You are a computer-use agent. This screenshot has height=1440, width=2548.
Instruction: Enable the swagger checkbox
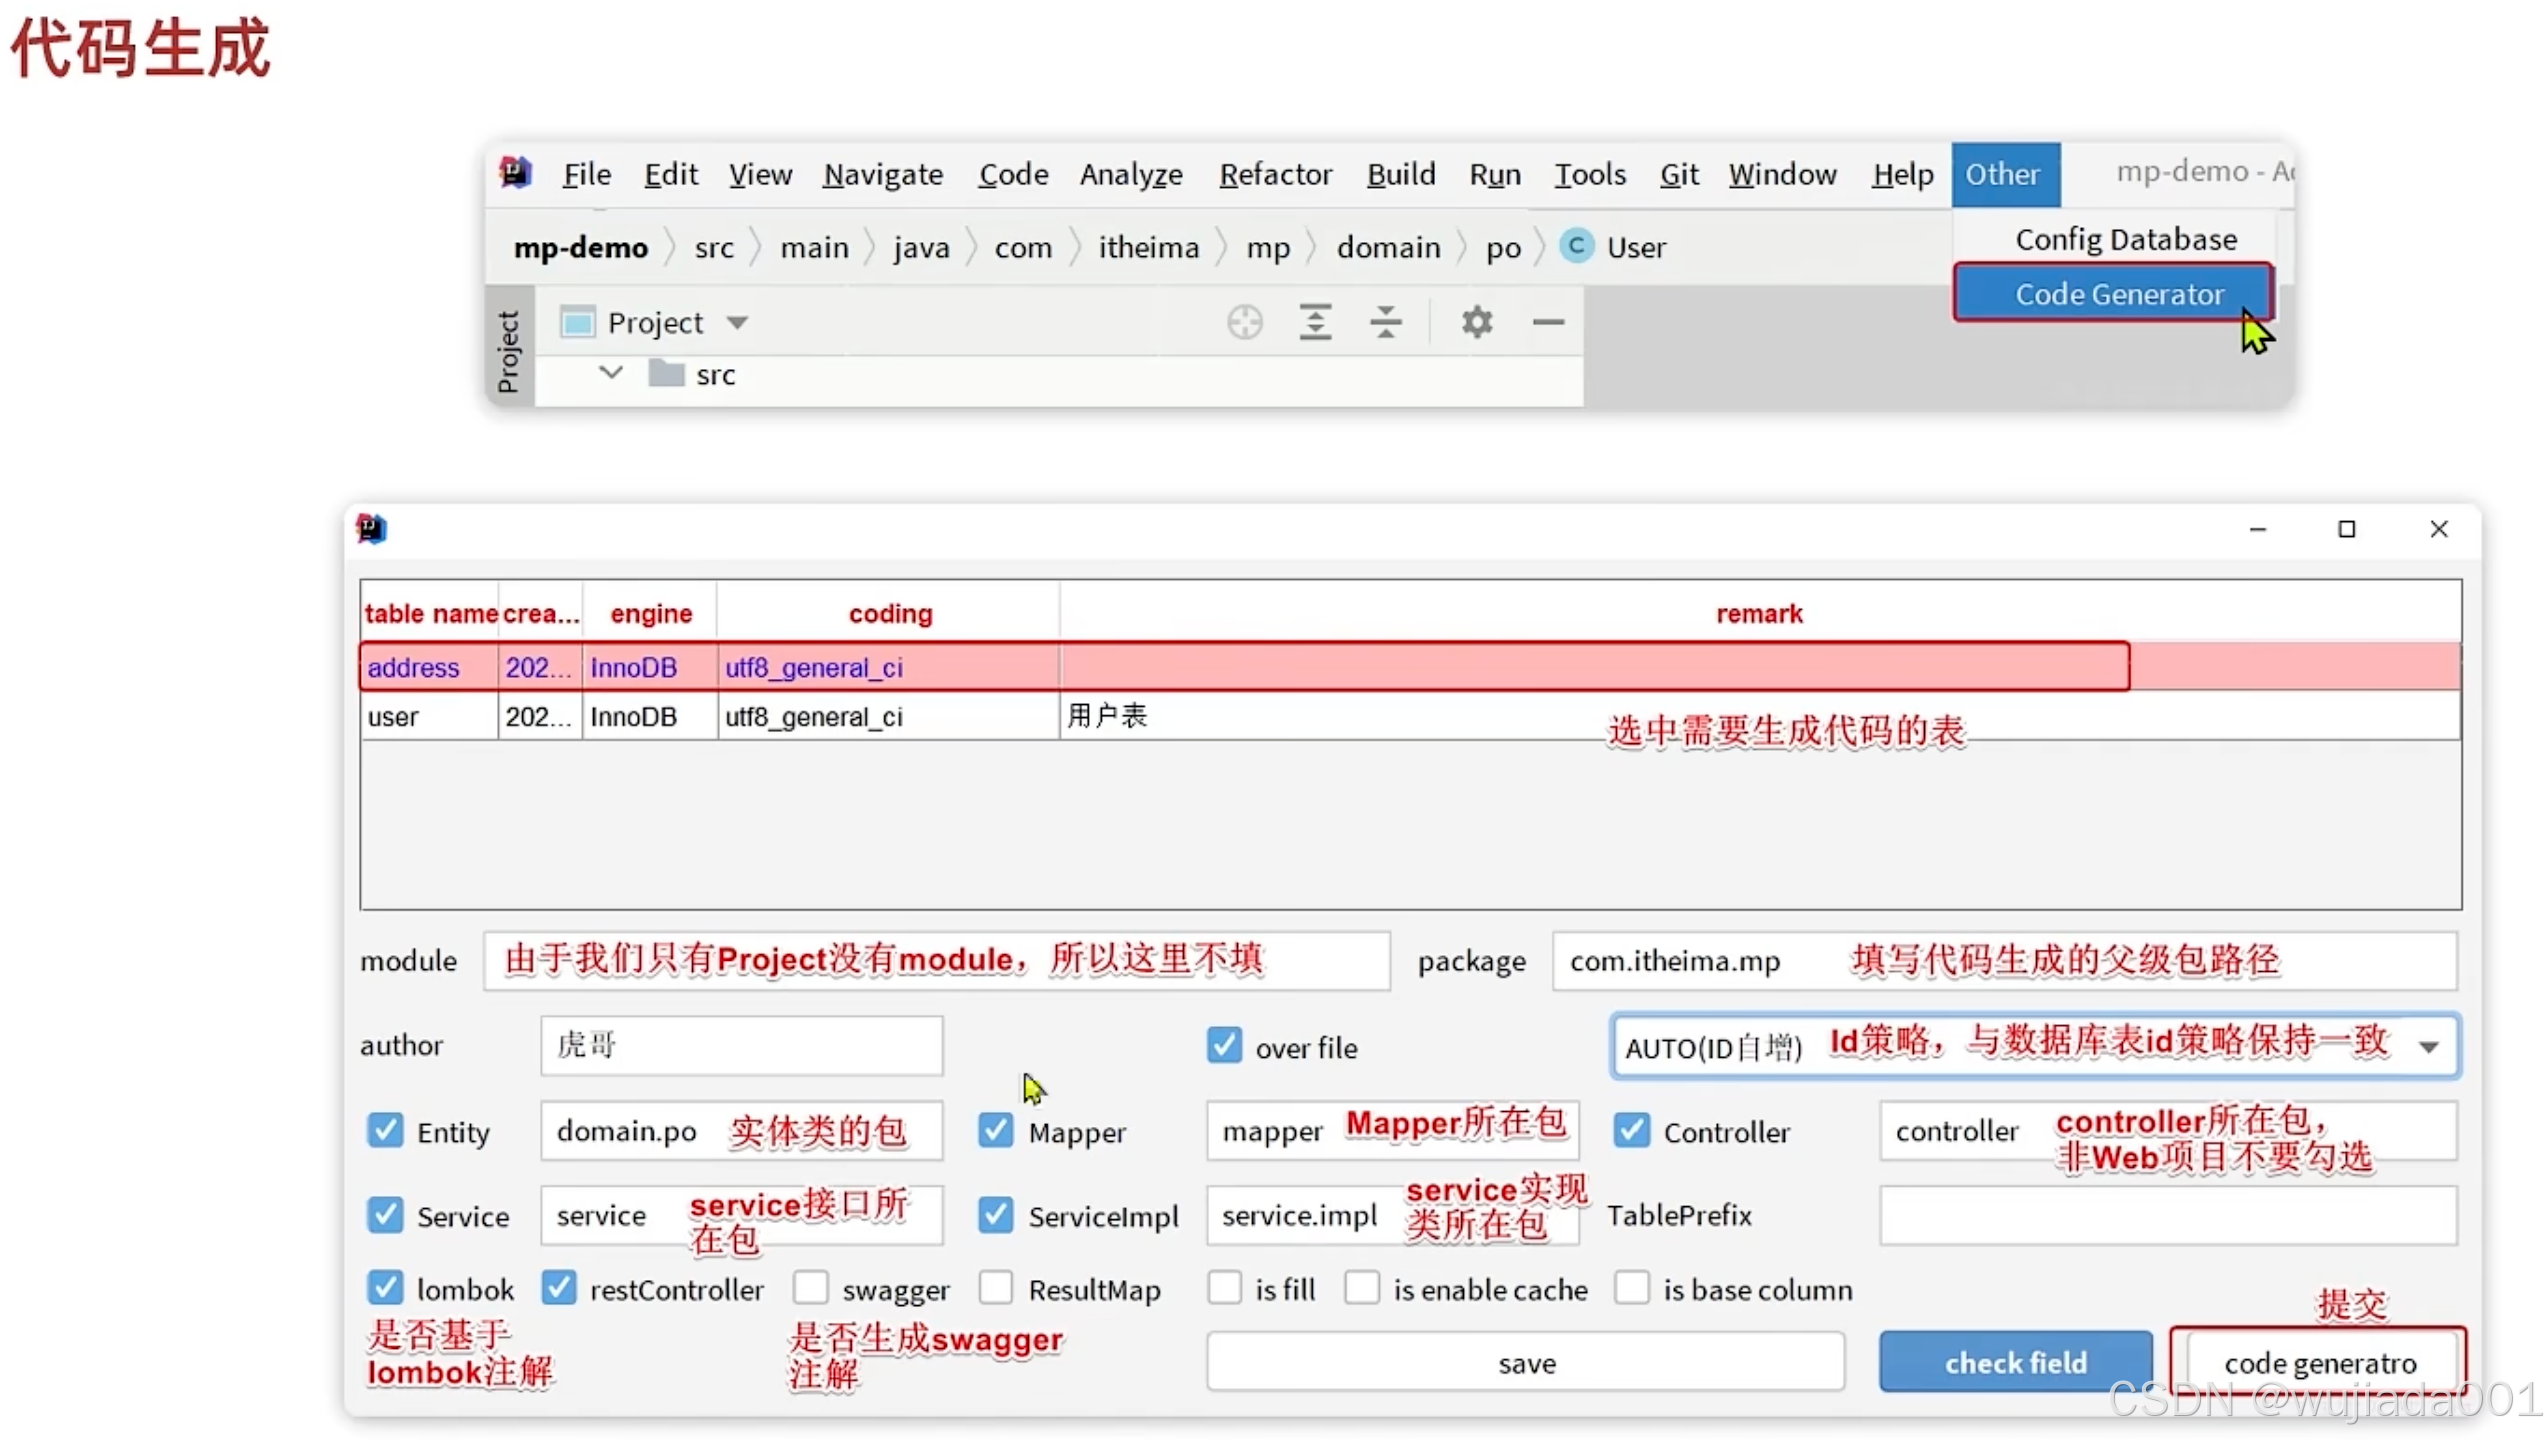coord(812,1288)
